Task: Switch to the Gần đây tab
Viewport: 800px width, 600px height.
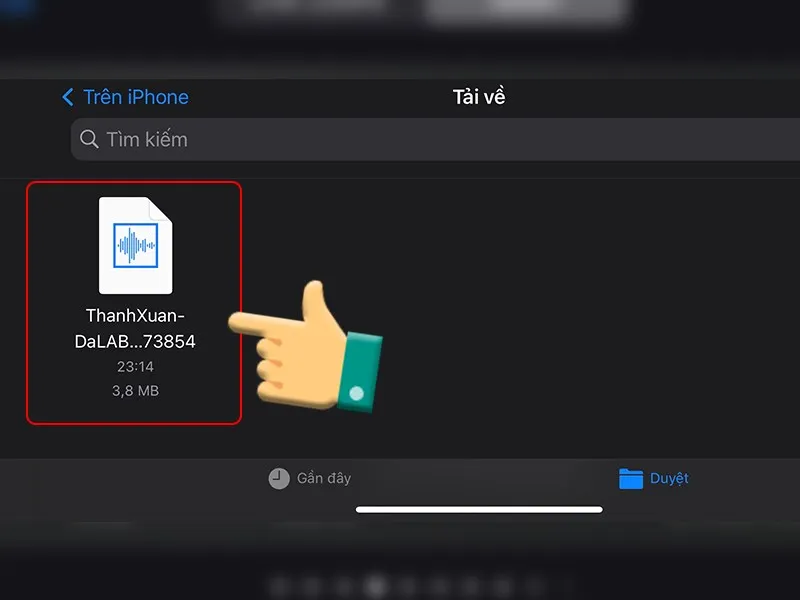Action: click(x=323, y=479)
